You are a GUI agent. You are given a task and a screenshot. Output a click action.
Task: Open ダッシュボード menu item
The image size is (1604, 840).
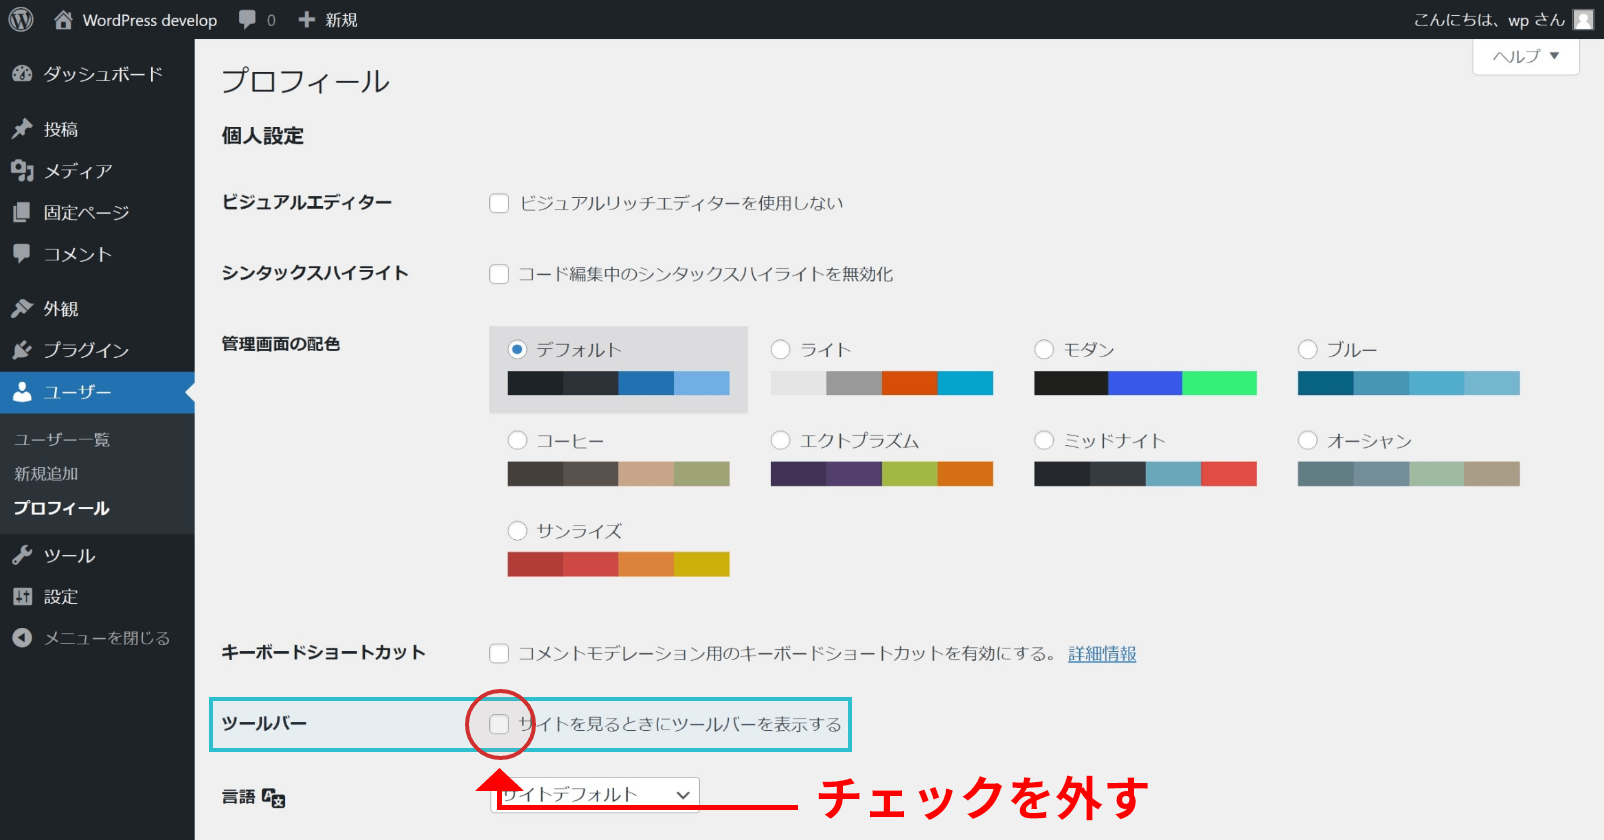coord(97,74)
